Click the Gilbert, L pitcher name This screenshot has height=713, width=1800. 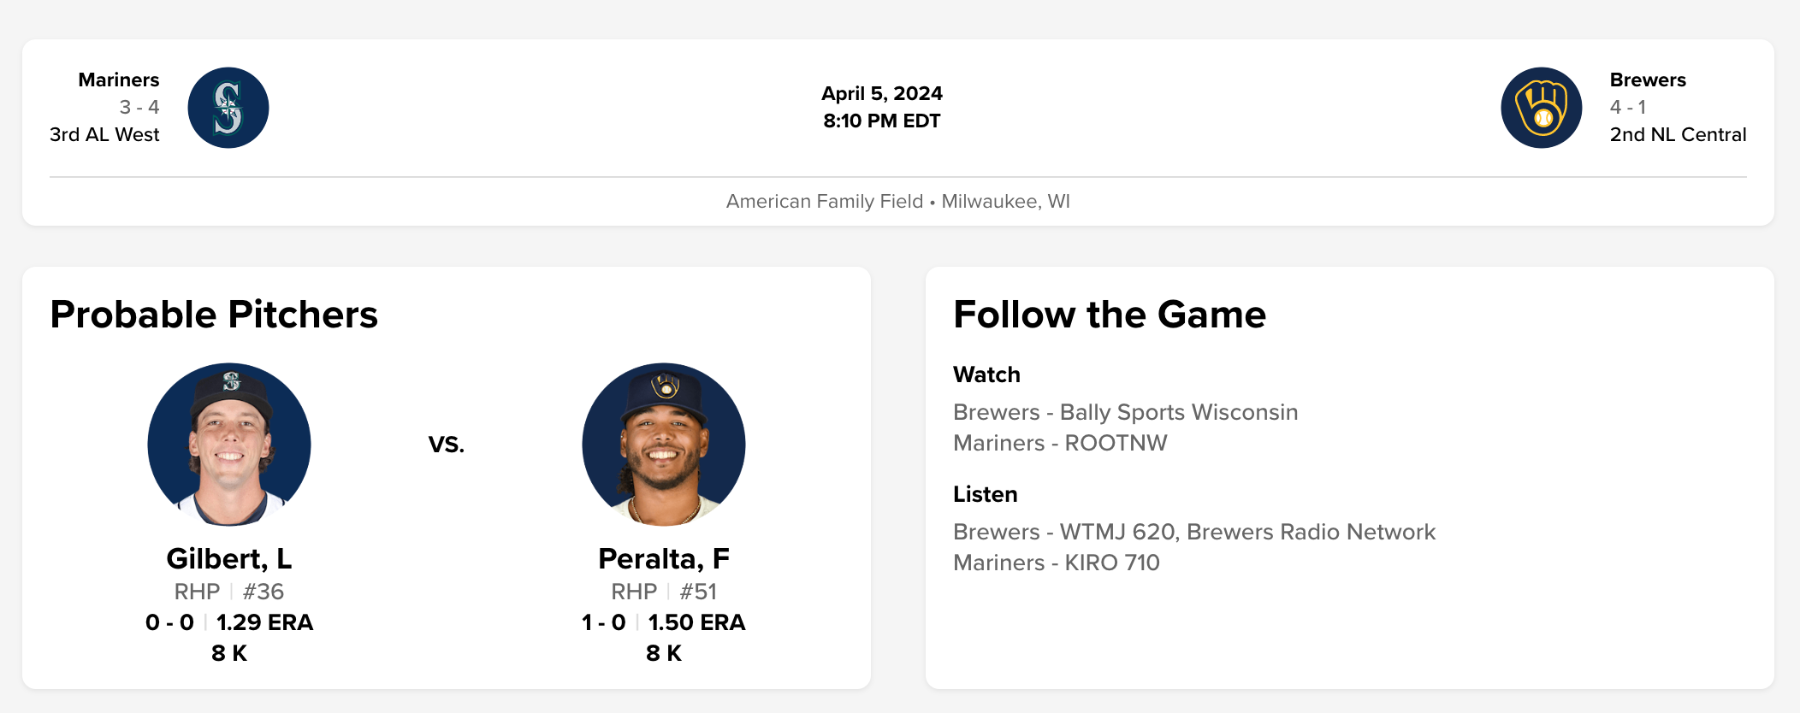(x=229, y=558)
